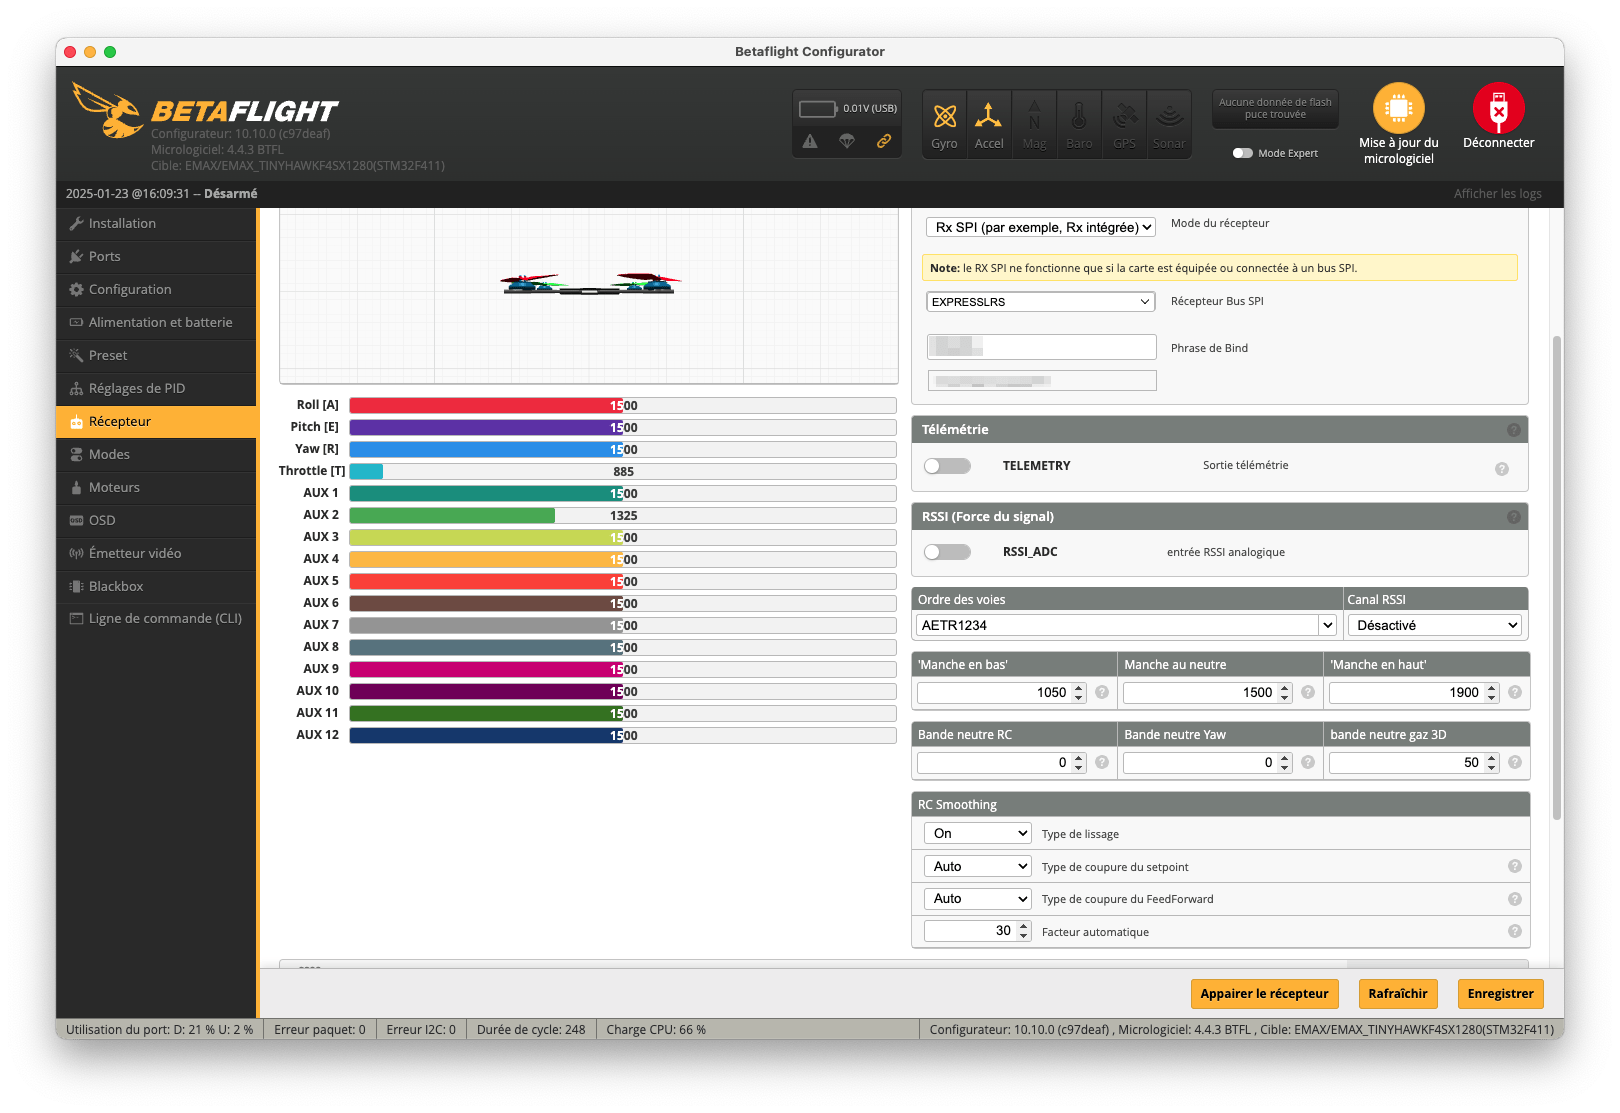Click the AUX 2 channel bar
Image resolution: width=1620 pixels, height=1113 pixels.
pyautogui.click(x=622, y=515)
